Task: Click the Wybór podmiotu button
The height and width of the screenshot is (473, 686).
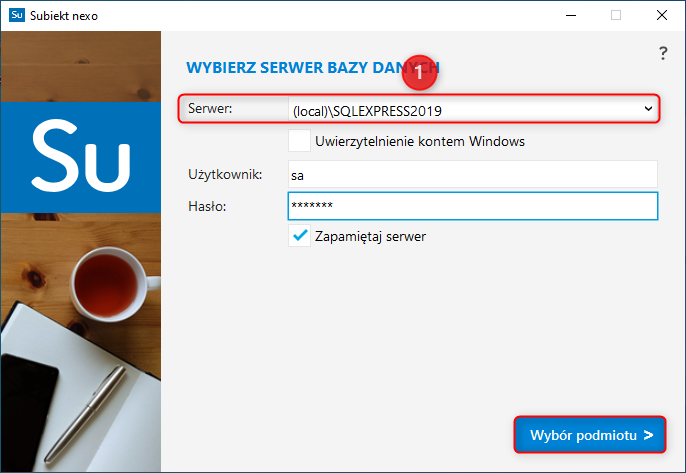Action: pyautogui.click(x=590, y=434)
